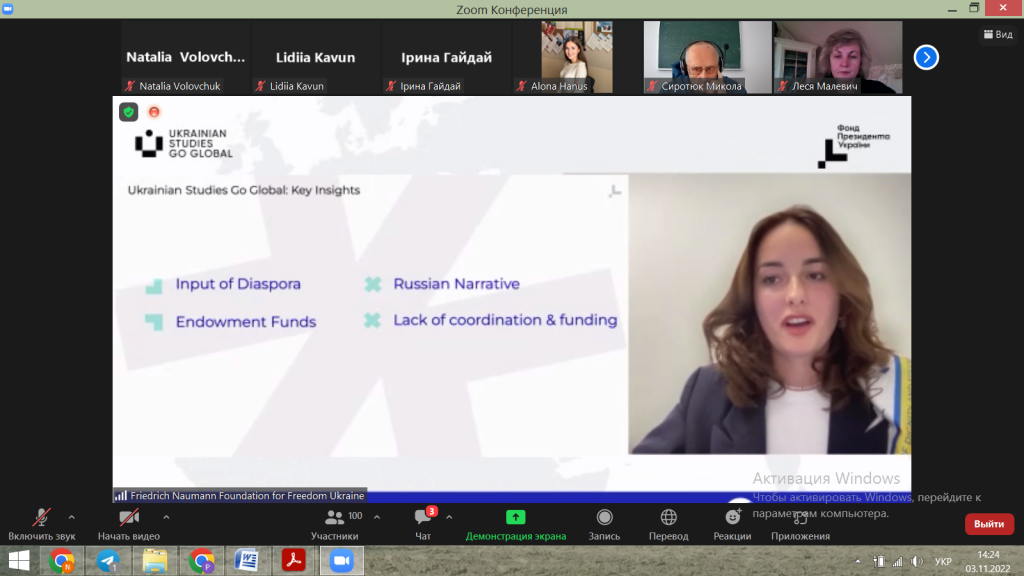Click Lack of coordination & funding text
The image size is (1024, 576).
505,320
